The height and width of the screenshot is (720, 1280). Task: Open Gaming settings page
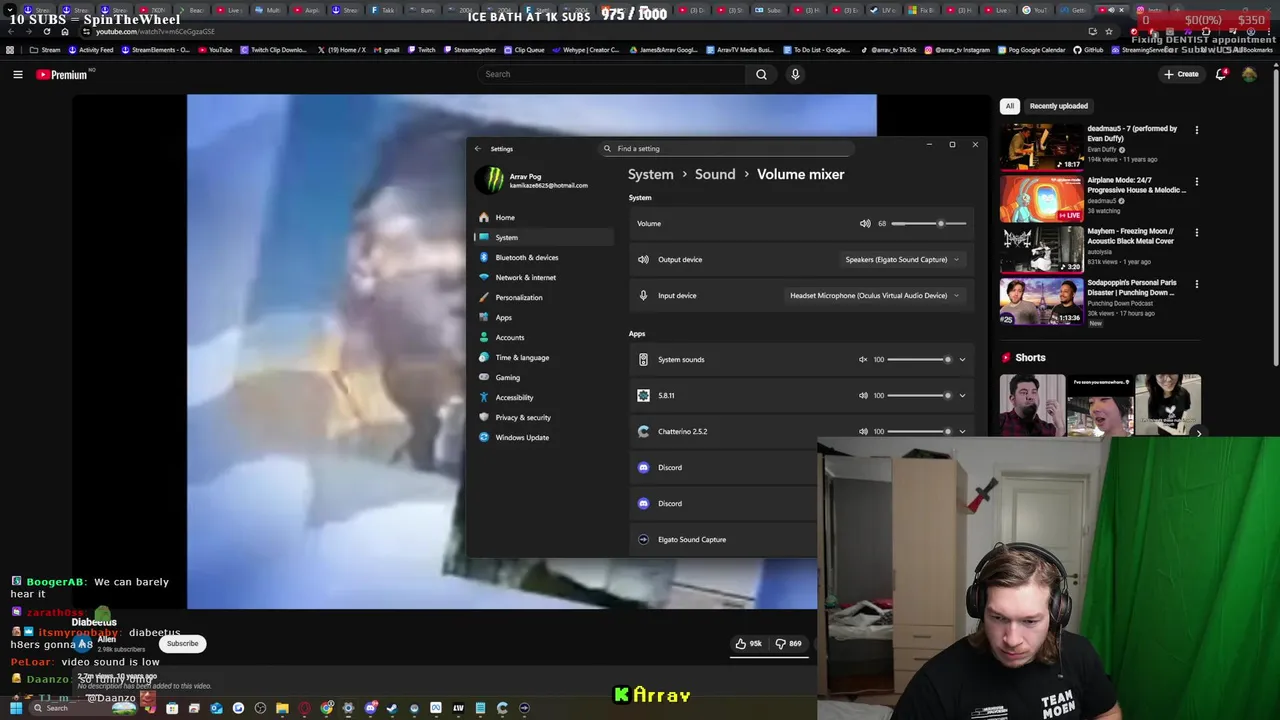[543, 377]
